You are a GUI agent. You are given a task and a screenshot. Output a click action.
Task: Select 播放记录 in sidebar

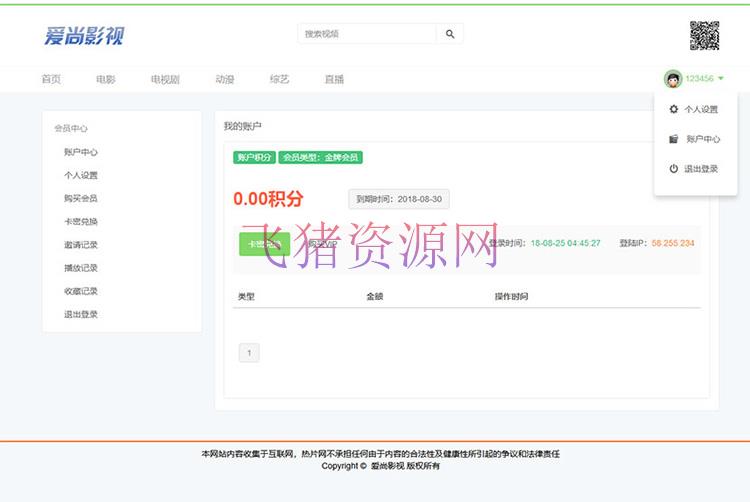(81, 268)
